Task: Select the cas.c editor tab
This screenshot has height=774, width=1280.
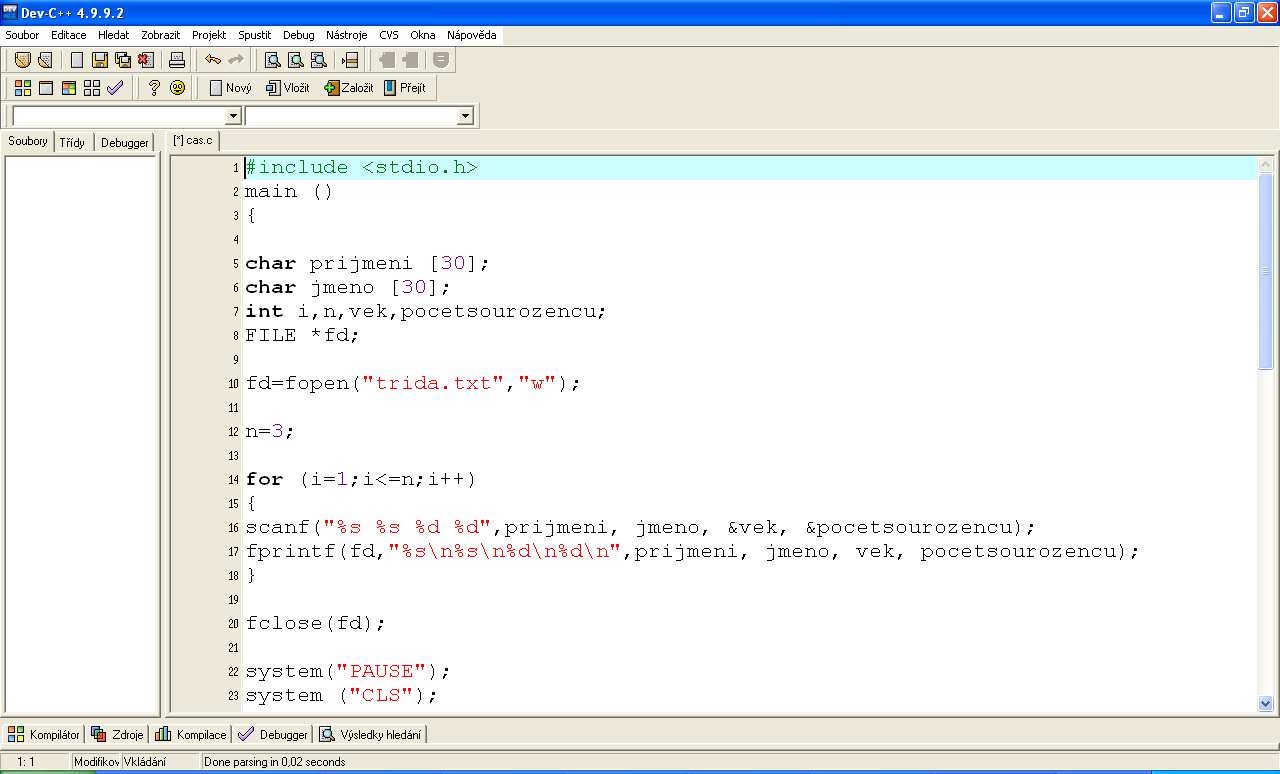Action: tap(193, 140)
